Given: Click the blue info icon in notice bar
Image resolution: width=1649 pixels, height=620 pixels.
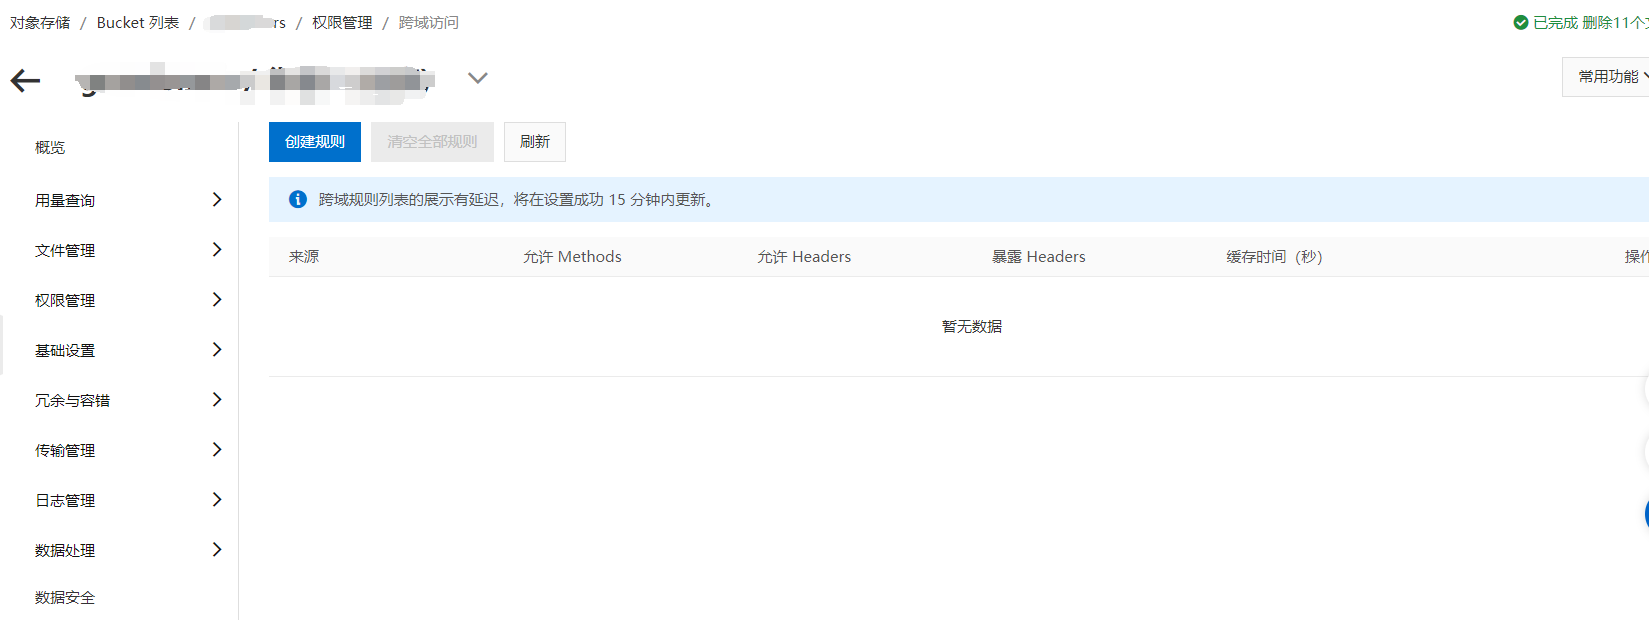Looking at the screenshot, I should (x=298, y=199).
